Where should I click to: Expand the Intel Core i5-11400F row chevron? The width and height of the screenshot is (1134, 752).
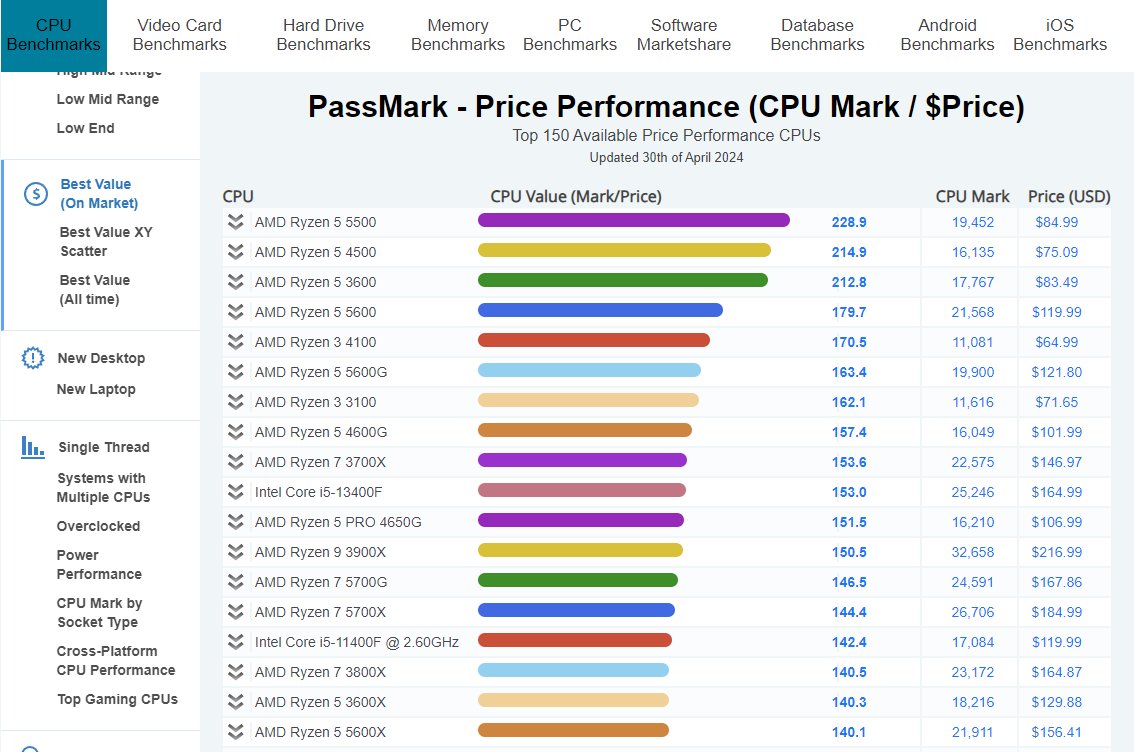(x=235, y=642)
